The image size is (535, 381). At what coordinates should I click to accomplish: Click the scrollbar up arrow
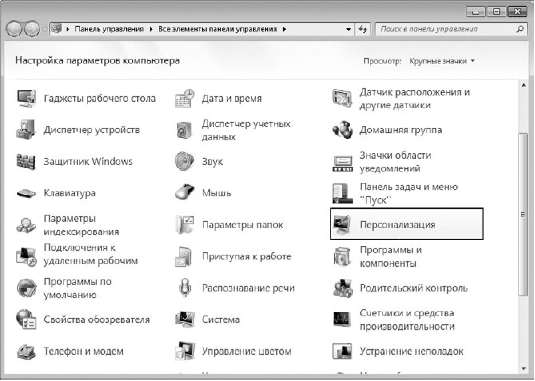click(524, 86)
